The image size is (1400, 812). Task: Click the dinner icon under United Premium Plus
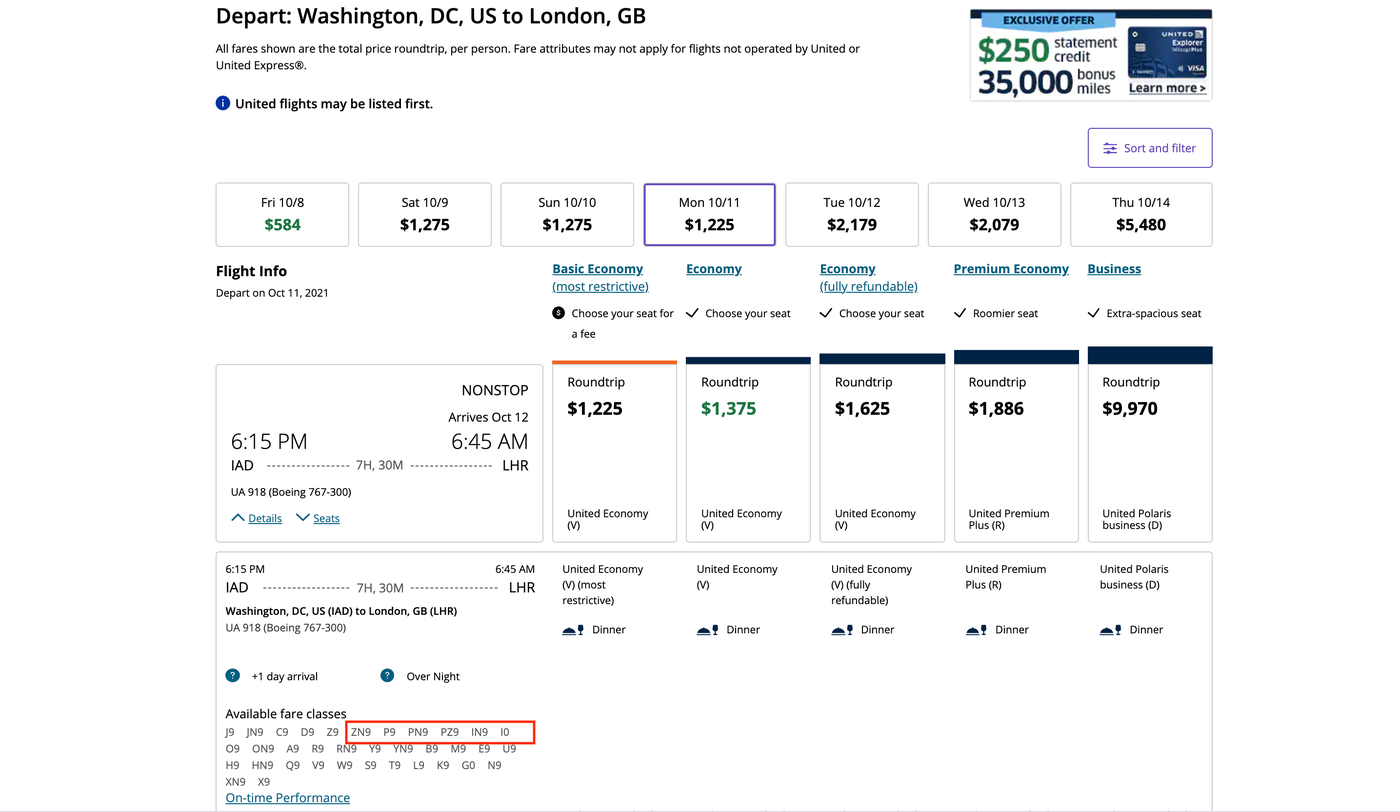pyautogui.click(x=976, y=630)
